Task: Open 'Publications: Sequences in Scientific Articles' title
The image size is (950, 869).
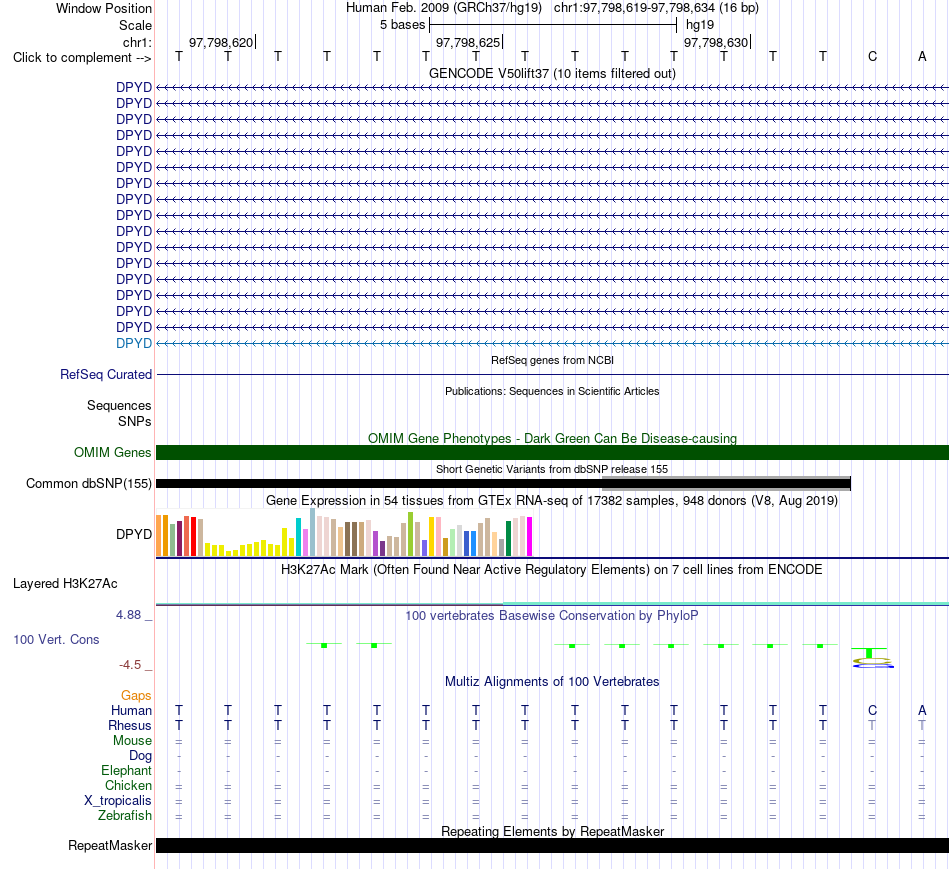Action: [x=552, y=391]
